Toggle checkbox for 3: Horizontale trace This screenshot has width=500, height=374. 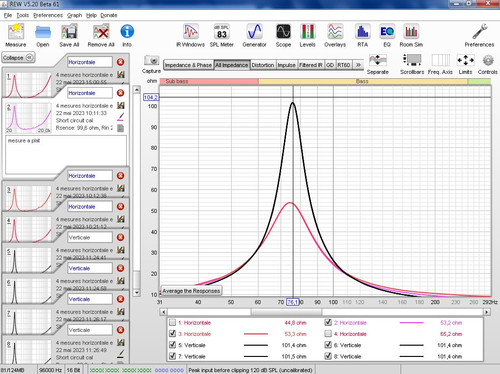pos(172,334)
